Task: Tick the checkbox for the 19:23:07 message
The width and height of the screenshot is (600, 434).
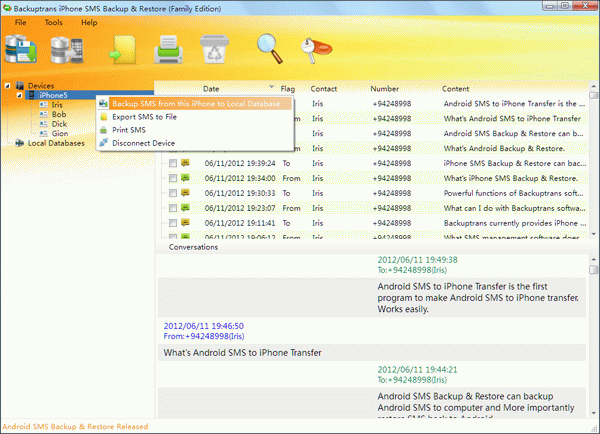Action: 173,208
